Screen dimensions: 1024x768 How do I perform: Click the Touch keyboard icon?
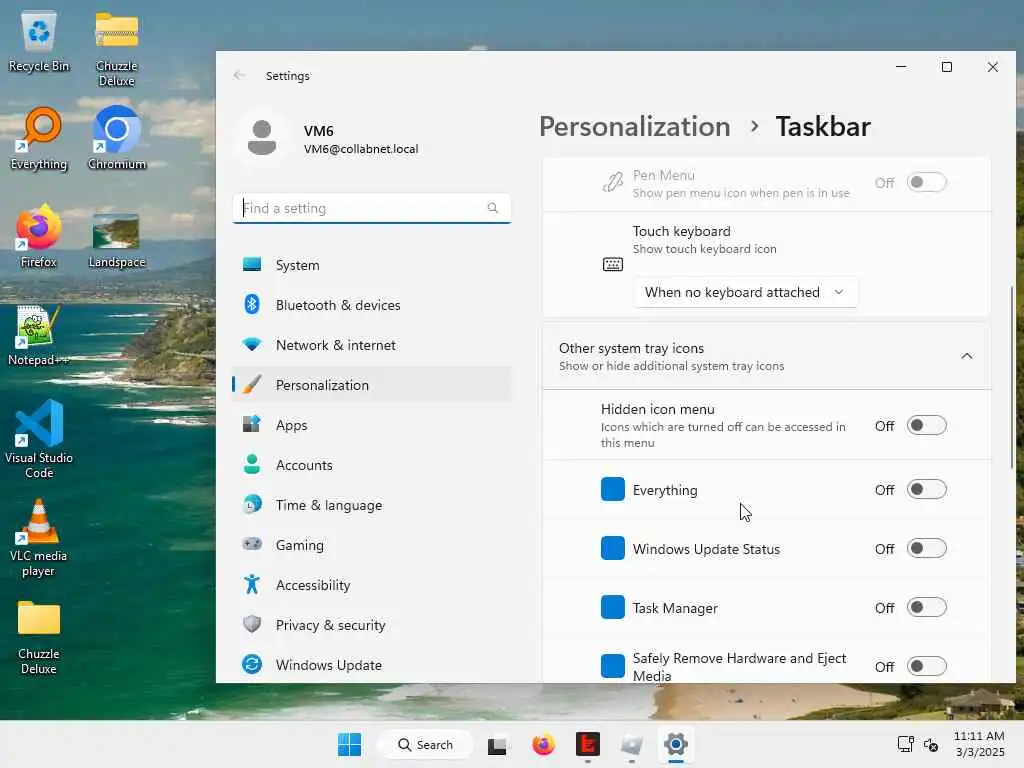click(x=613, y=264)
